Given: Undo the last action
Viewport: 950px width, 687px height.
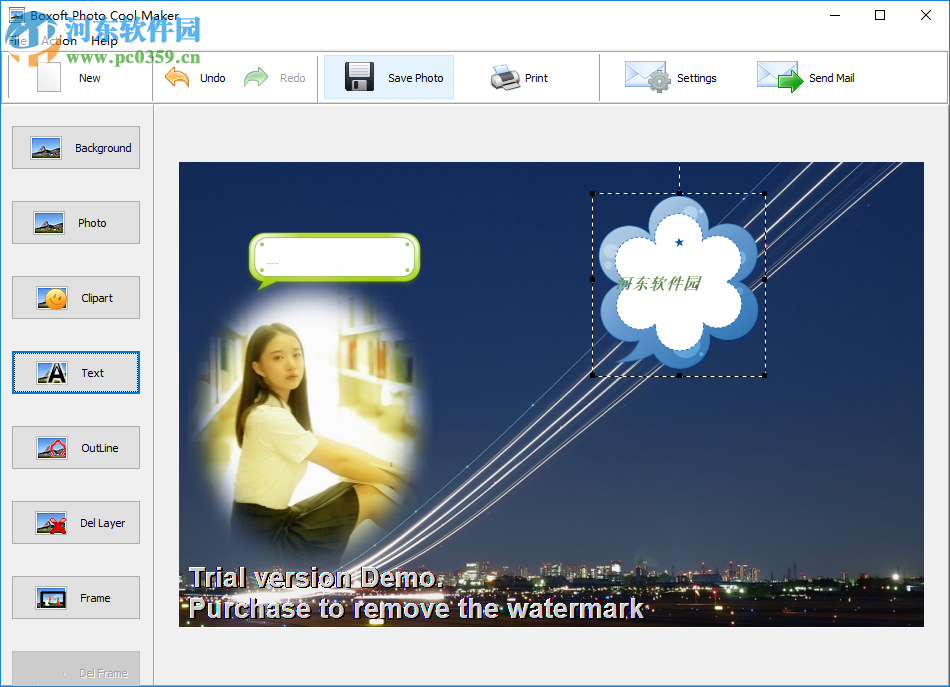Looking at the screenshot, I should point(196,77).
